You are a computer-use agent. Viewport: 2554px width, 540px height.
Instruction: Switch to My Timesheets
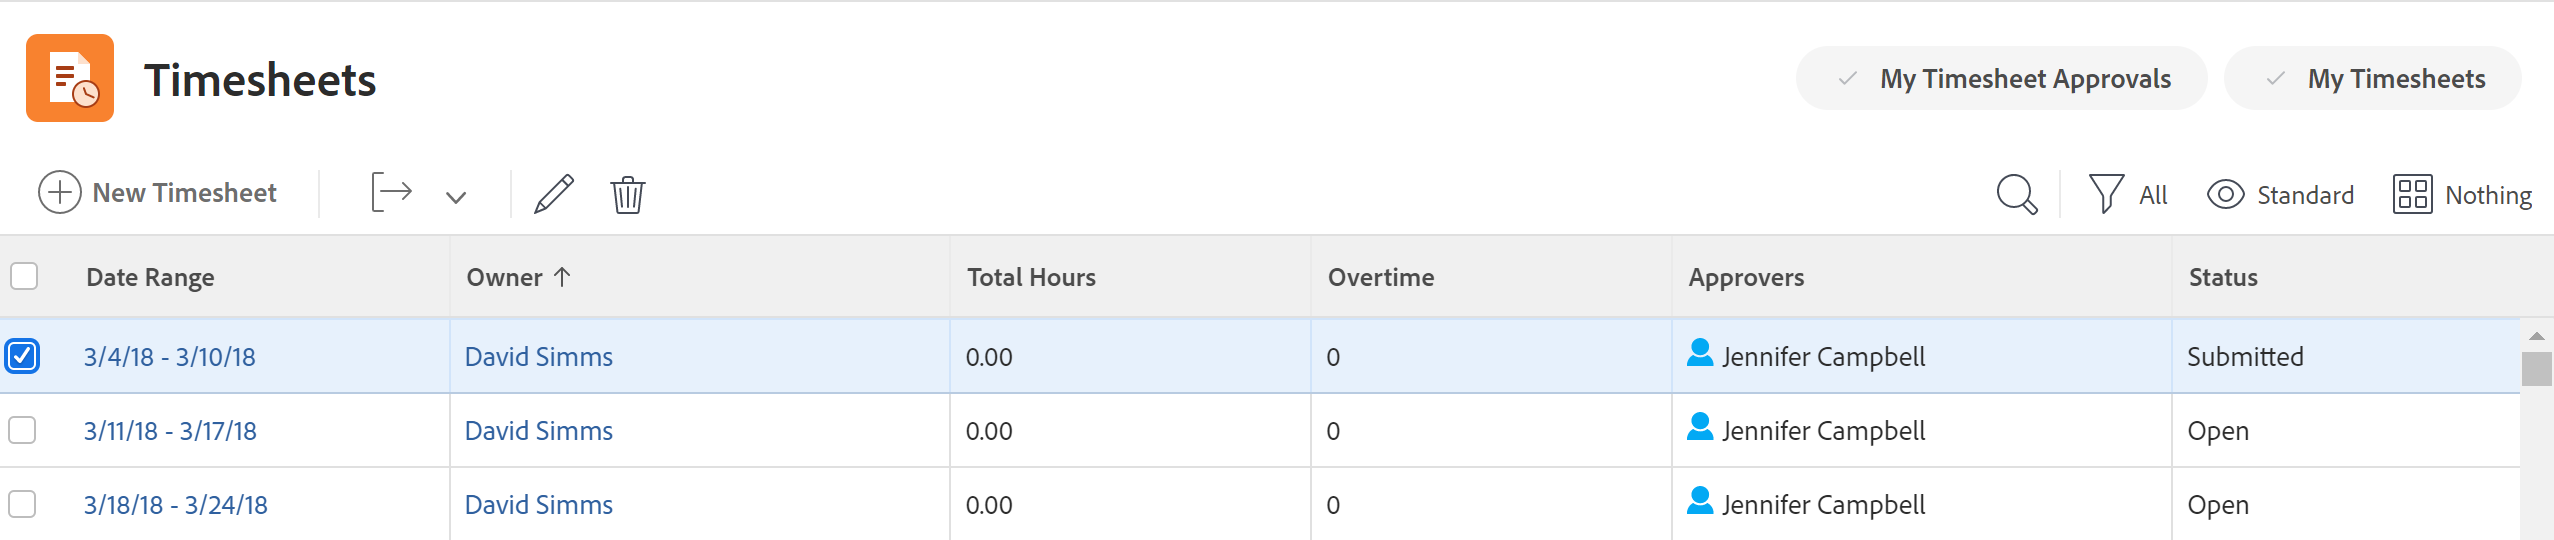click(2372, 78)
